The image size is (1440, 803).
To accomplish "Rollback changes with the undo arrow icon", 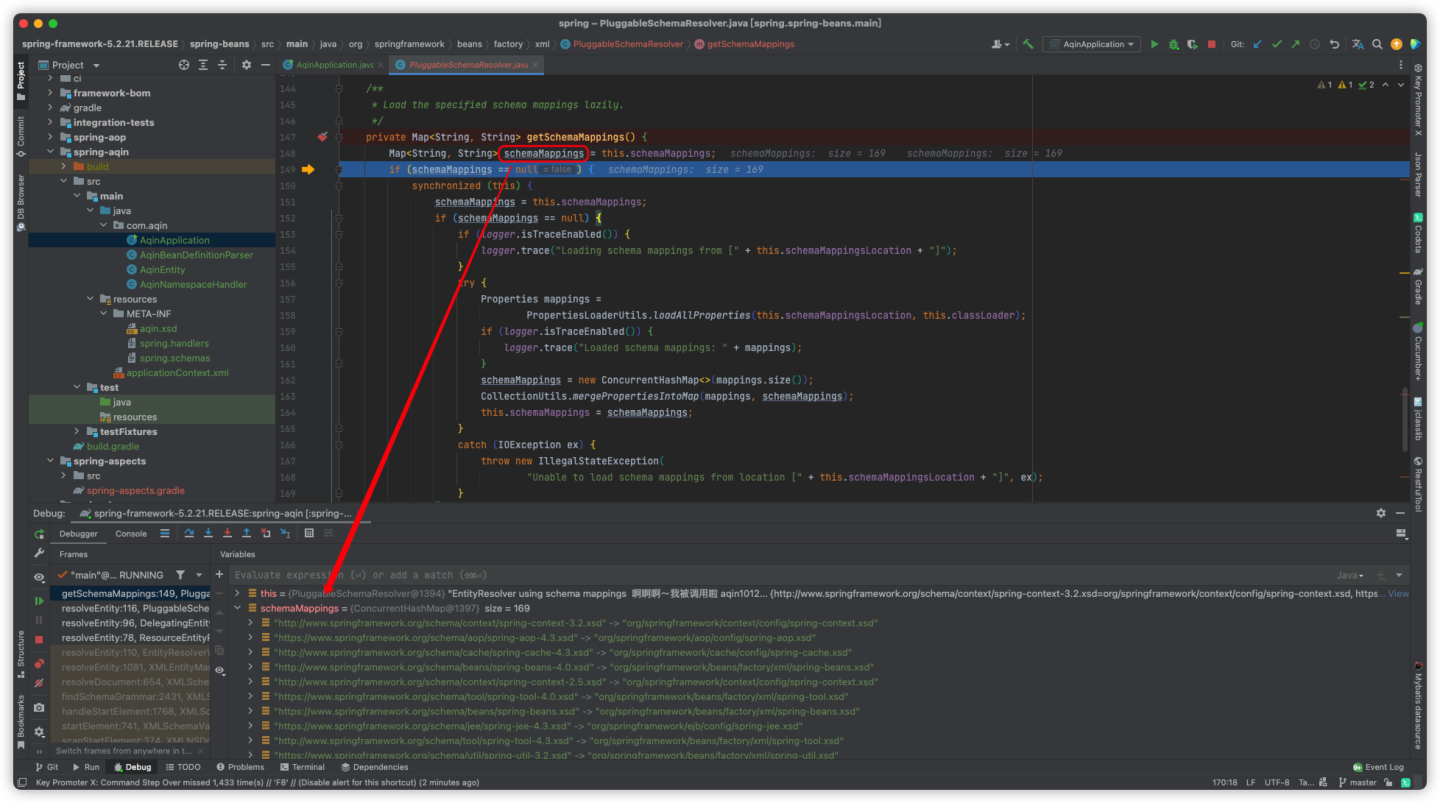I will pos(1334,44).
